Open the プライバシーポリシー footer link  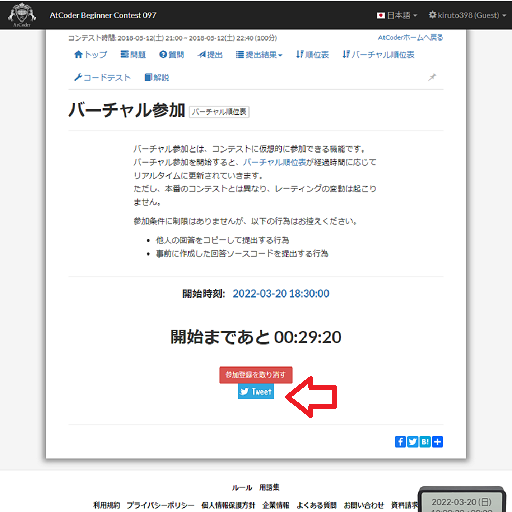[x=160, y=505]
